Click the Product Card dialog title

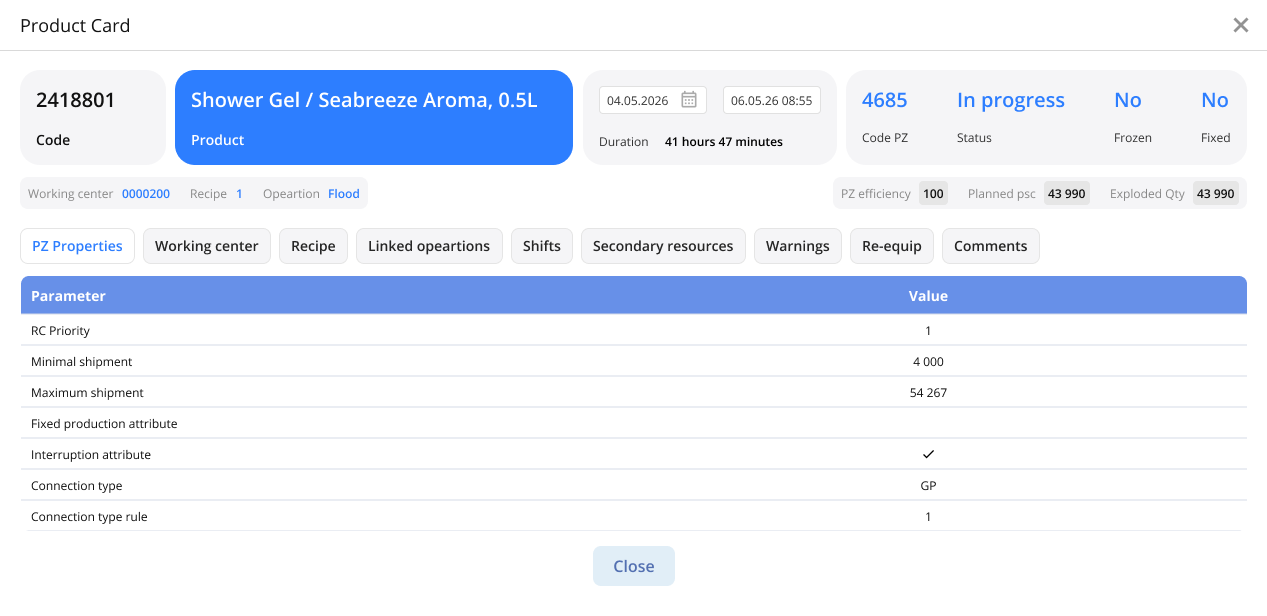(75, 25)
